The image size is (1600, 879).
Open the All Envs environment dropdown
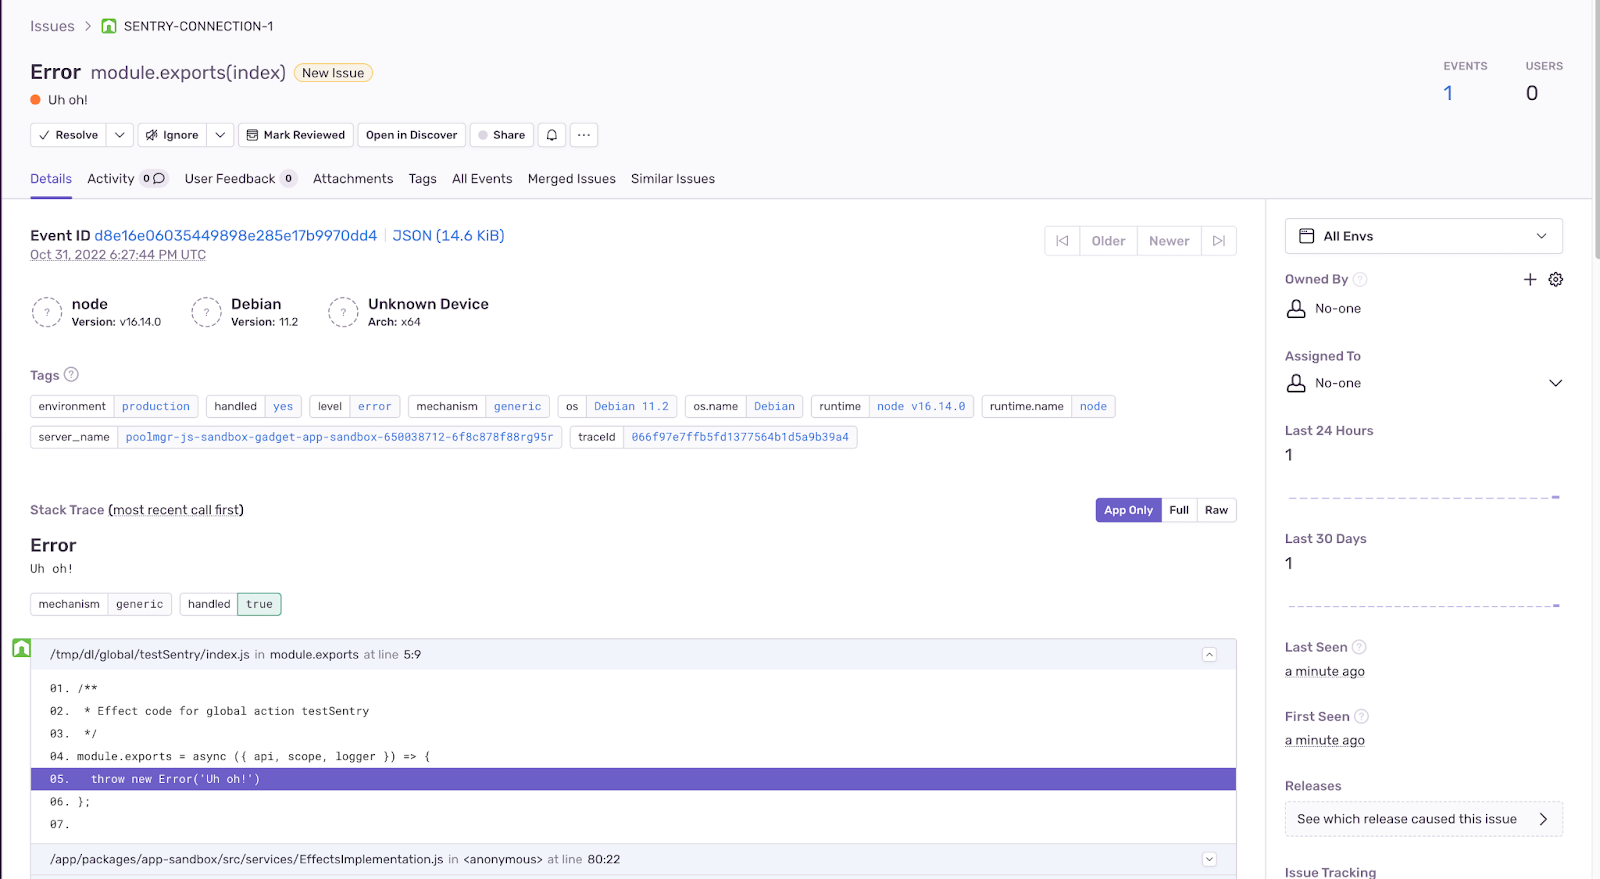(1423, 236)
